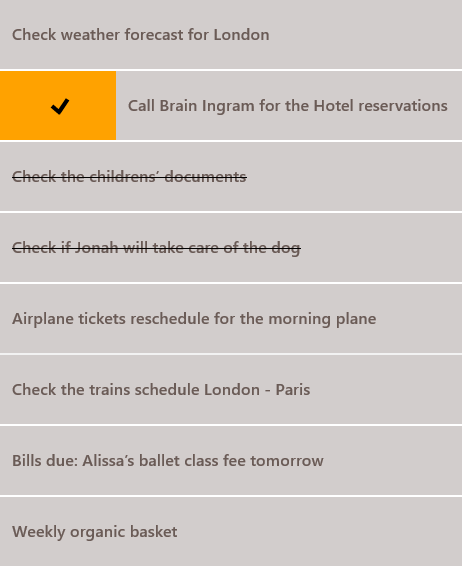Click the struck-through word 'documents'
The width and height of the screenshot is (462, 566).
coord(206,177)
